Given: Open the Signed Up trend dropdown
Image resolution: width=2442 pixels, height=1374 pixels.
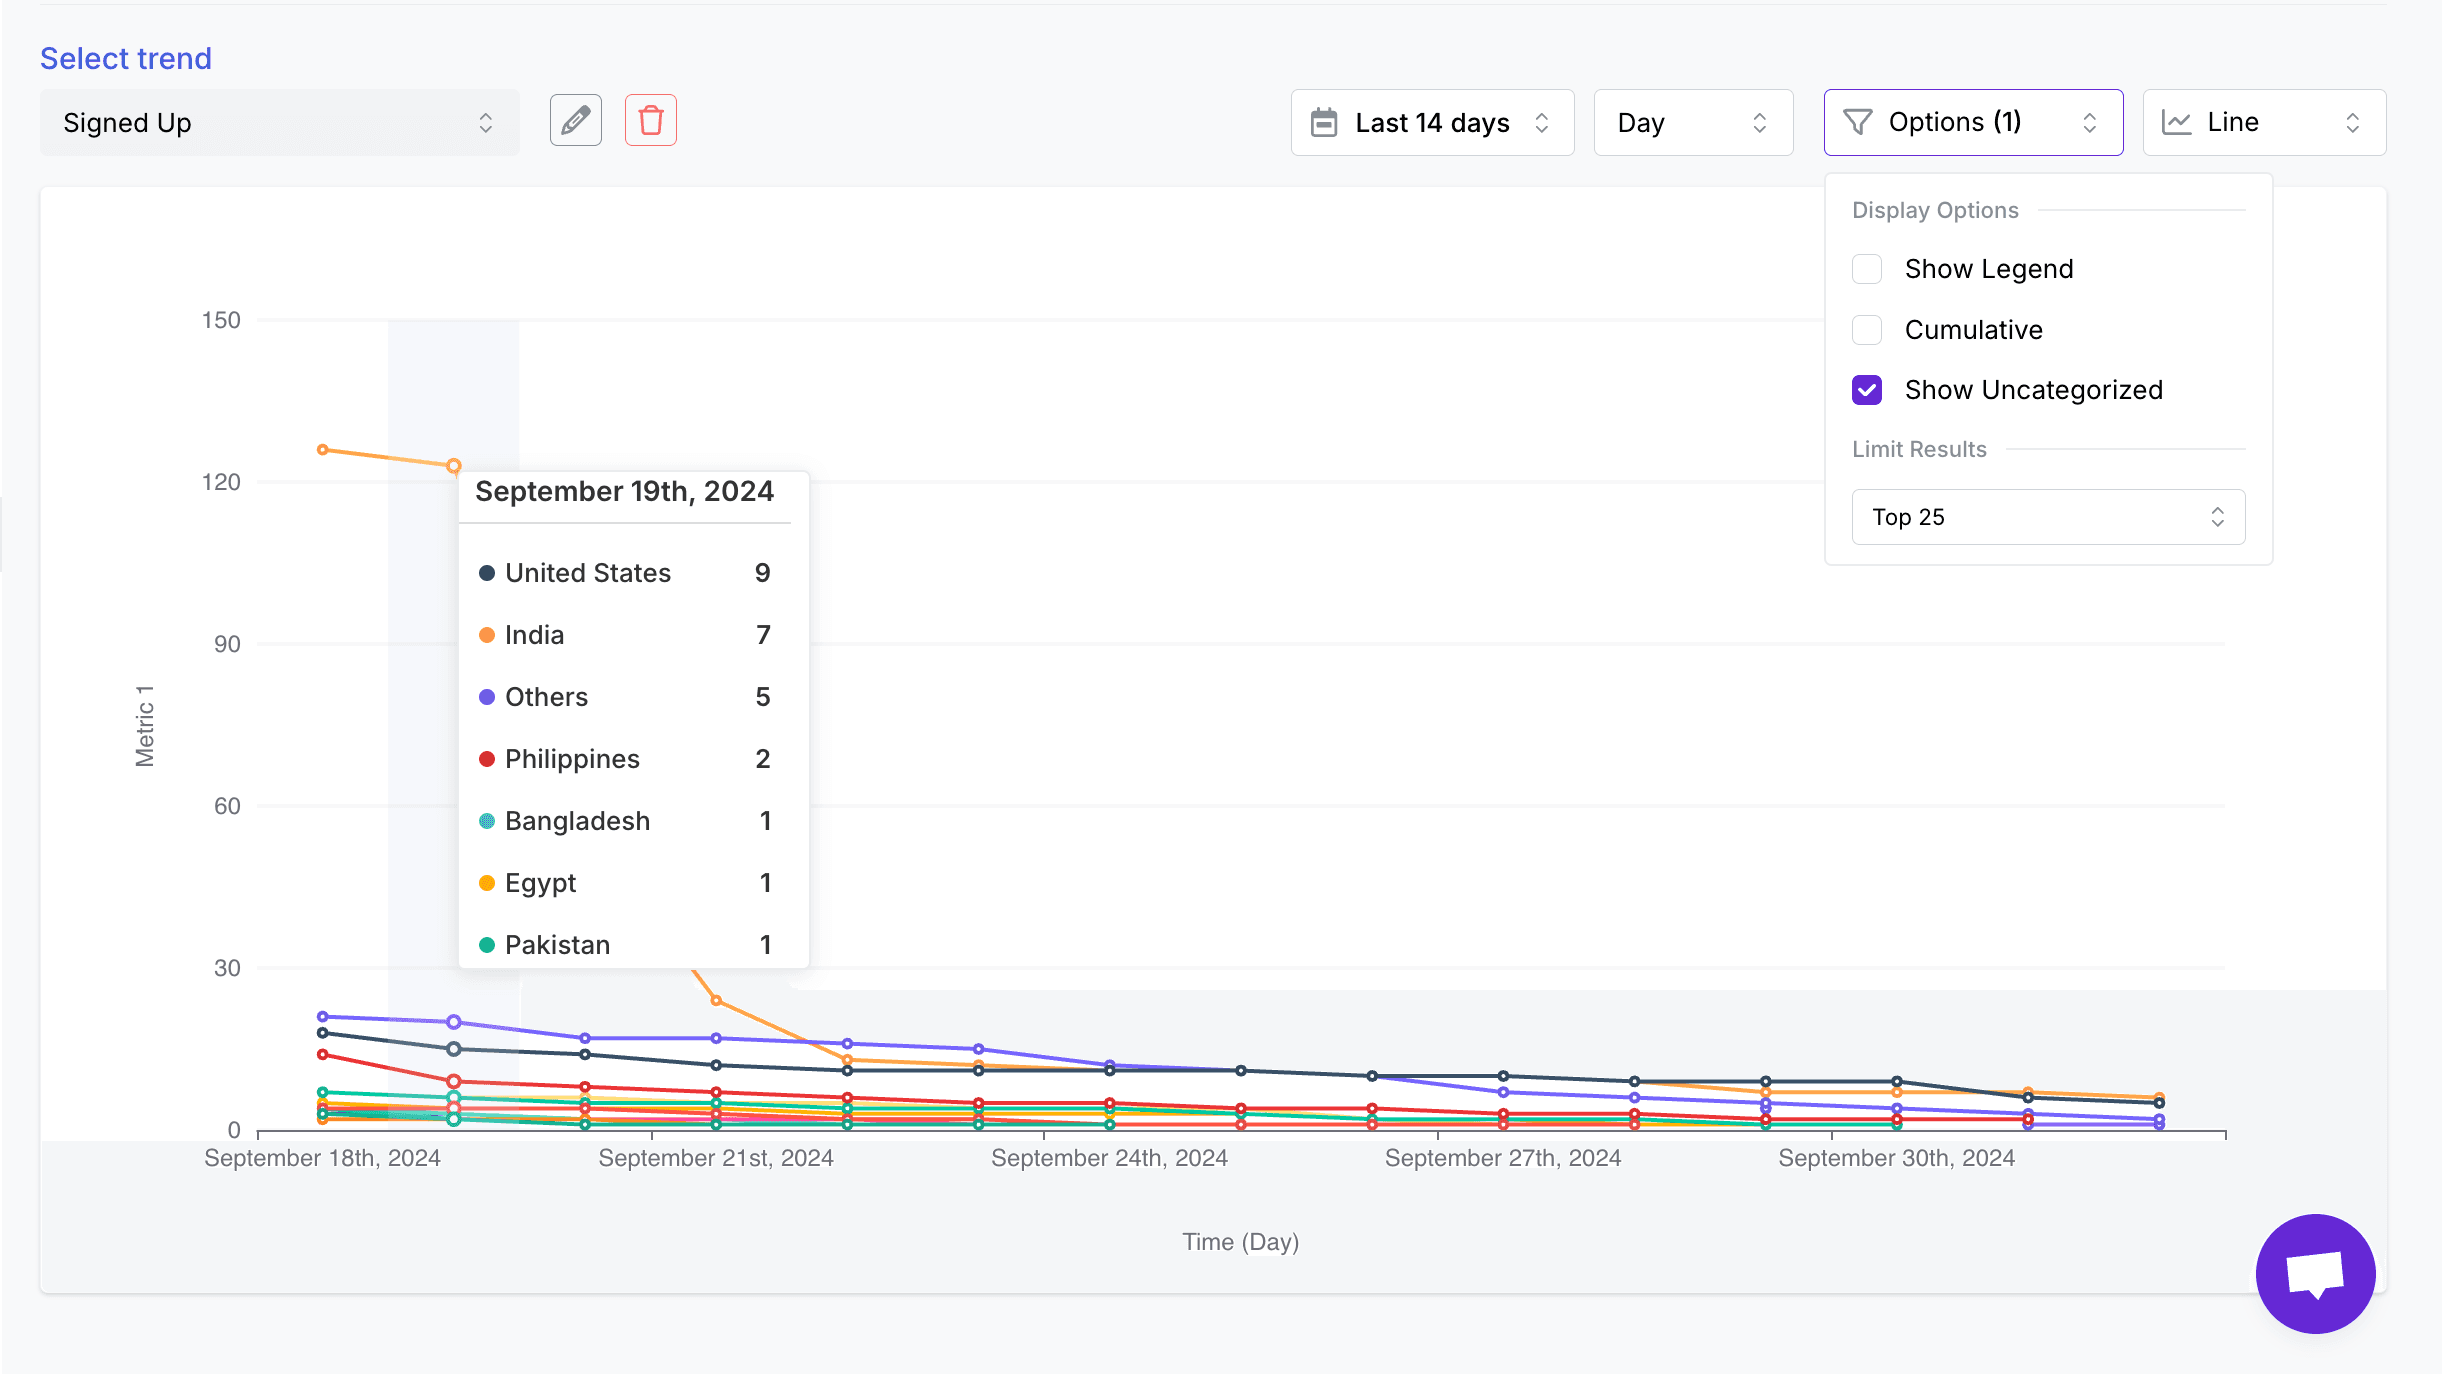Looking at the screenshot, I should pyautogui.click(x=280, y=122).
